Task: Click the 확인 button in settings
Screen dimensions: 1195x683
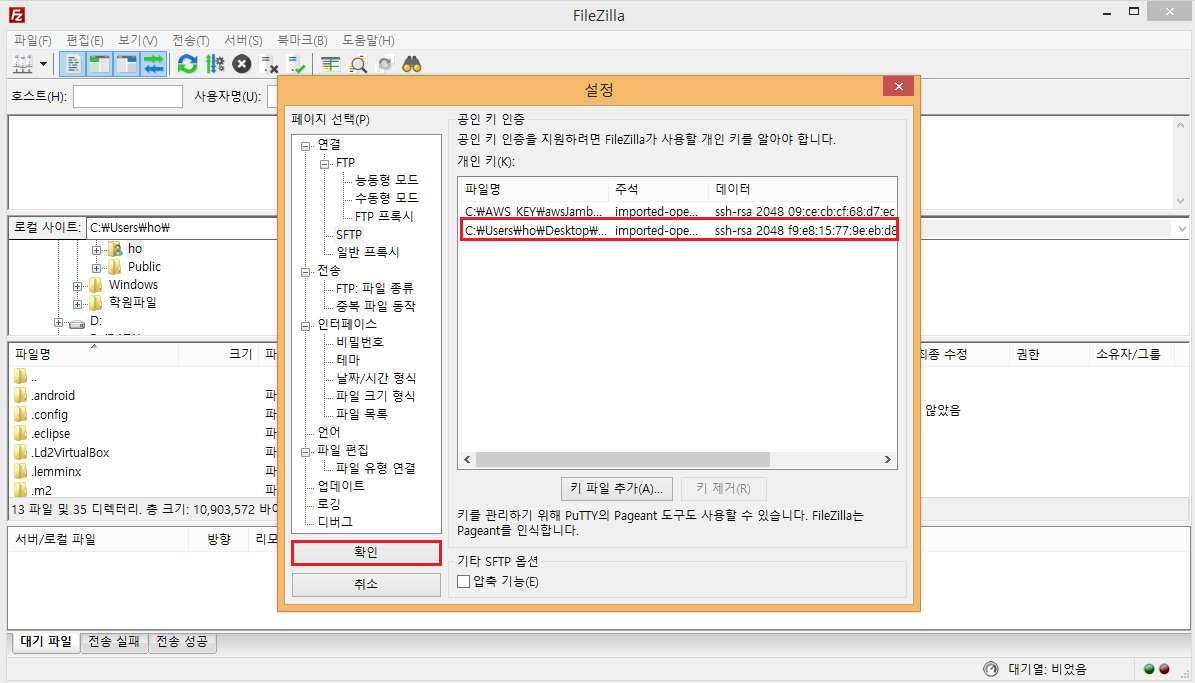Action: (x=366, y=553)
